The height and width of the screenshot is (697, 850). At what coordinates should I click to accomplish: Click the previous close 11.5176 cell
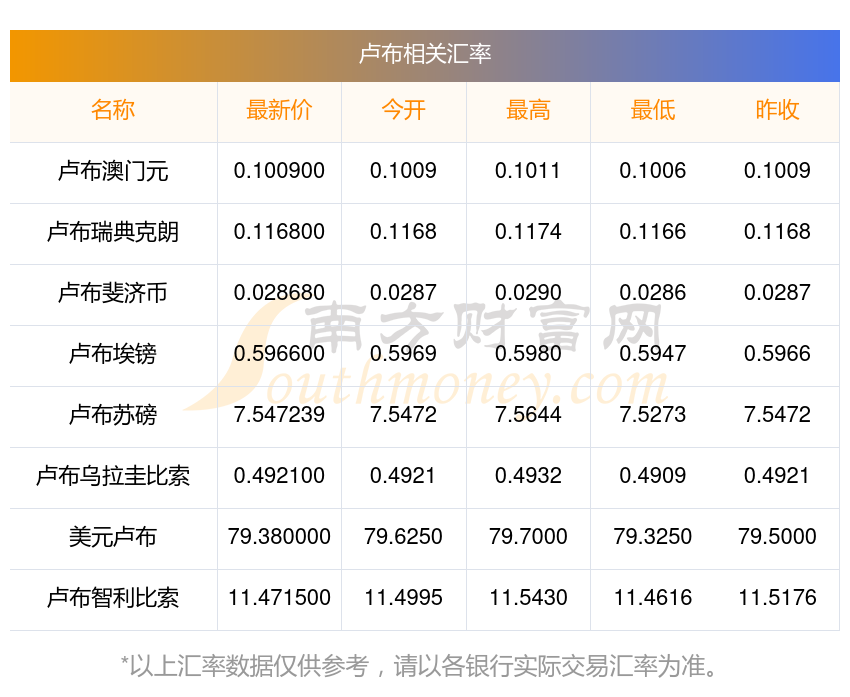[x=777, y=598]
